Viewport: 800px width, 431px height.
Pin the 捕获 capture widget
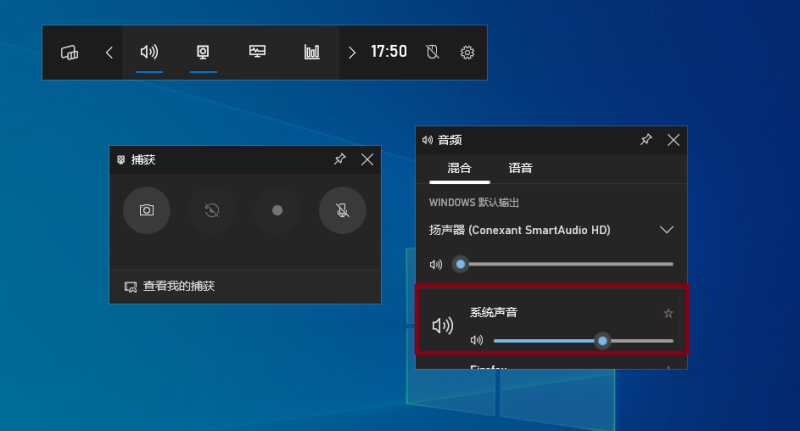(x=340, y=159)
